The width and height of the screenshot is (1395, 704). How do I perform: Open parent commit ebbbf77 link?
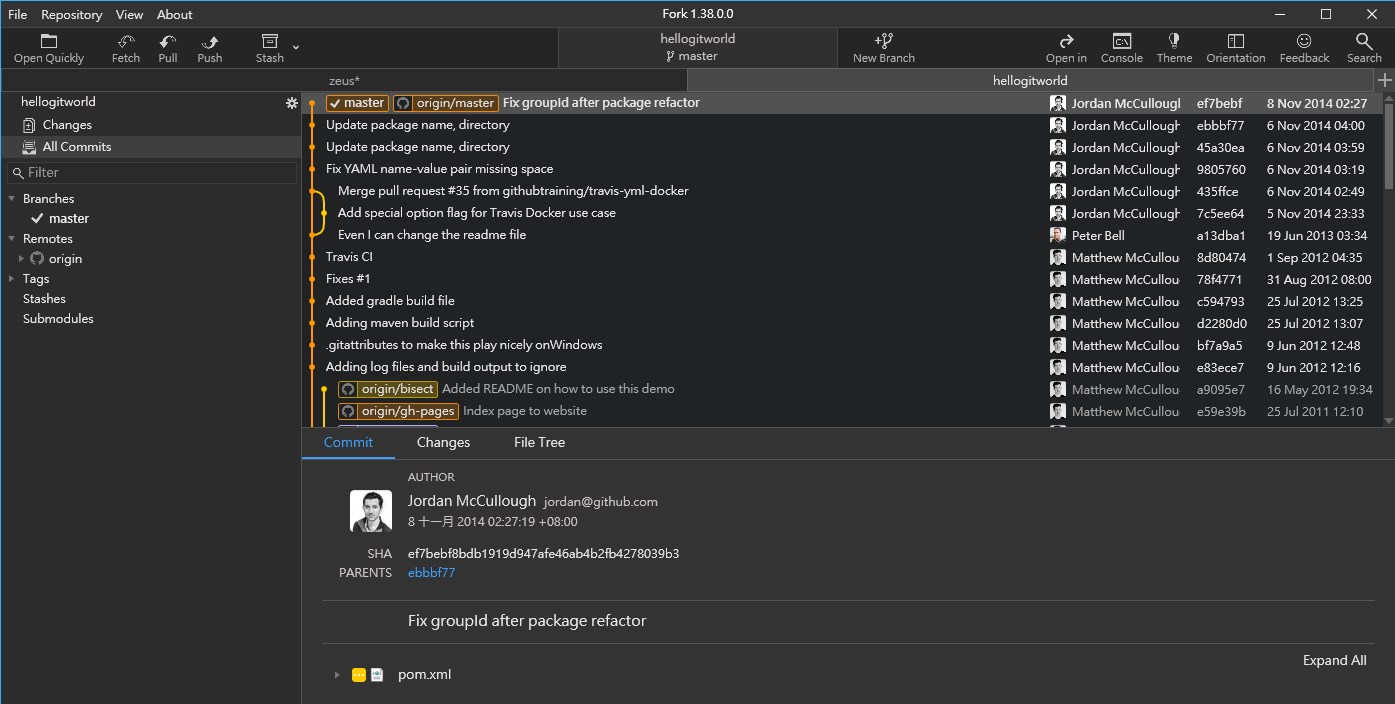point(431,572)
